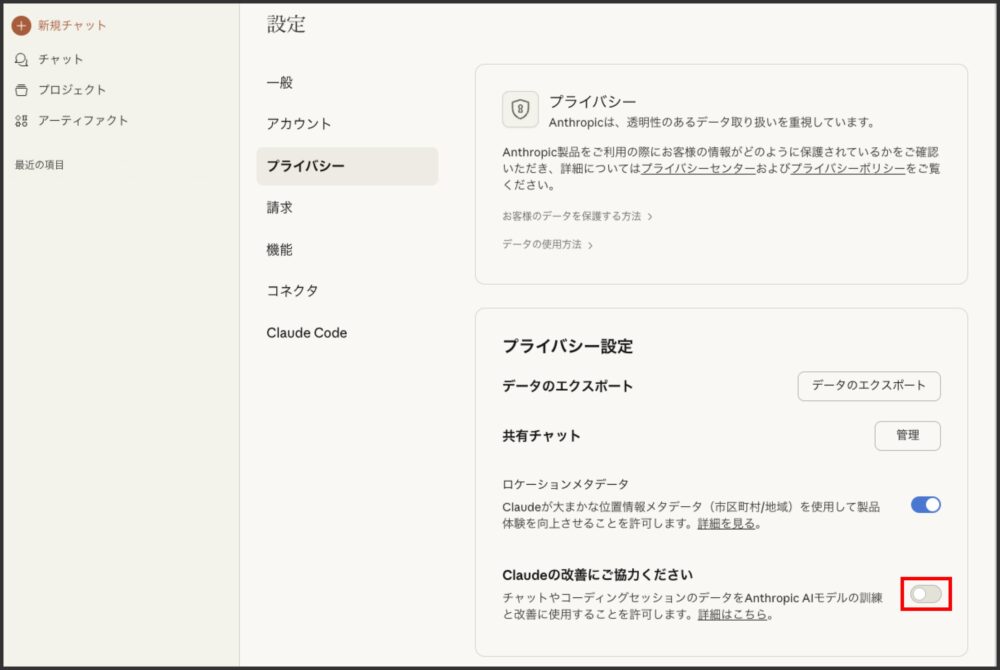Image resolution: width=1000 pixels, height=670 pixels.
Task: Select the プライバシー settings tab
Action: [306, 166]
